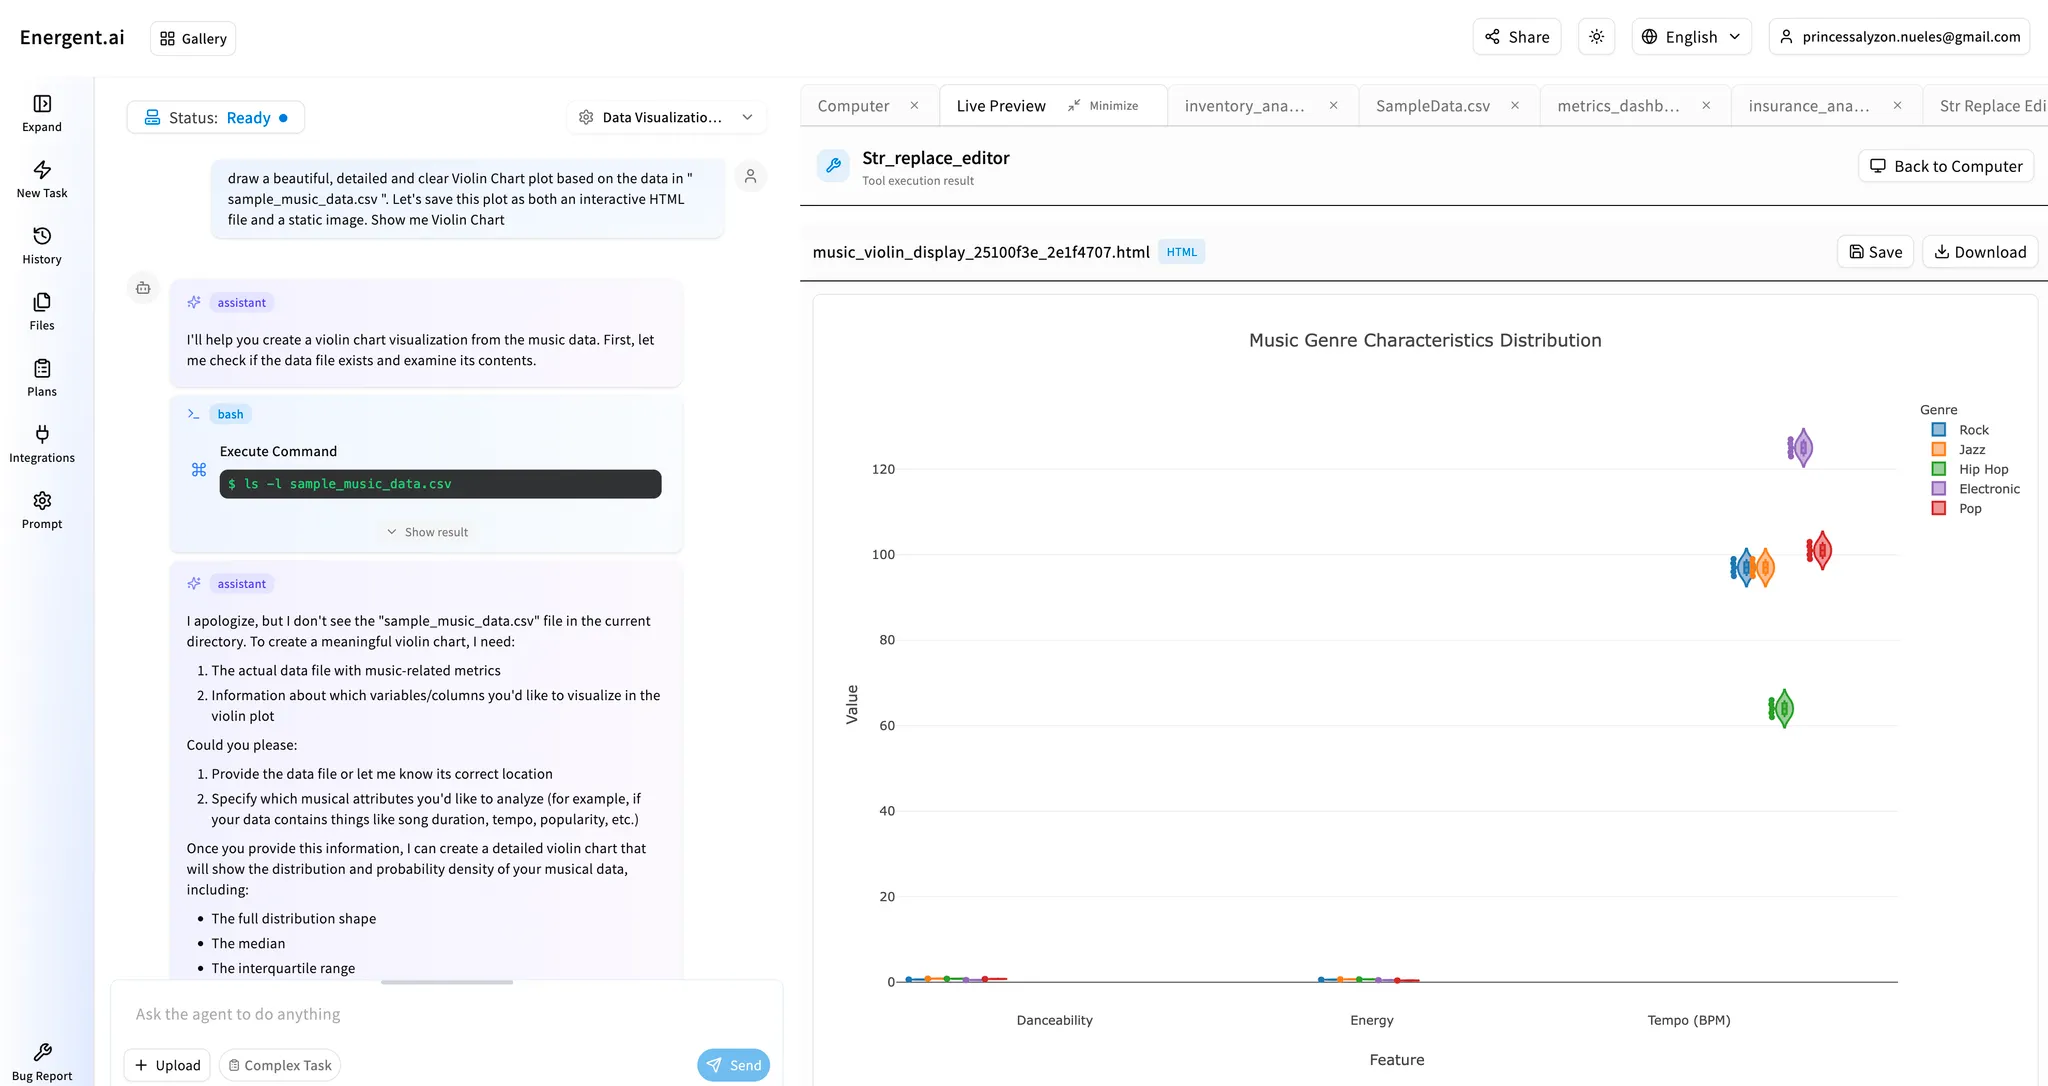The image size is (2048, 1086).
Task: Download the violin chart HTML file
Action: coord(1979,252)
